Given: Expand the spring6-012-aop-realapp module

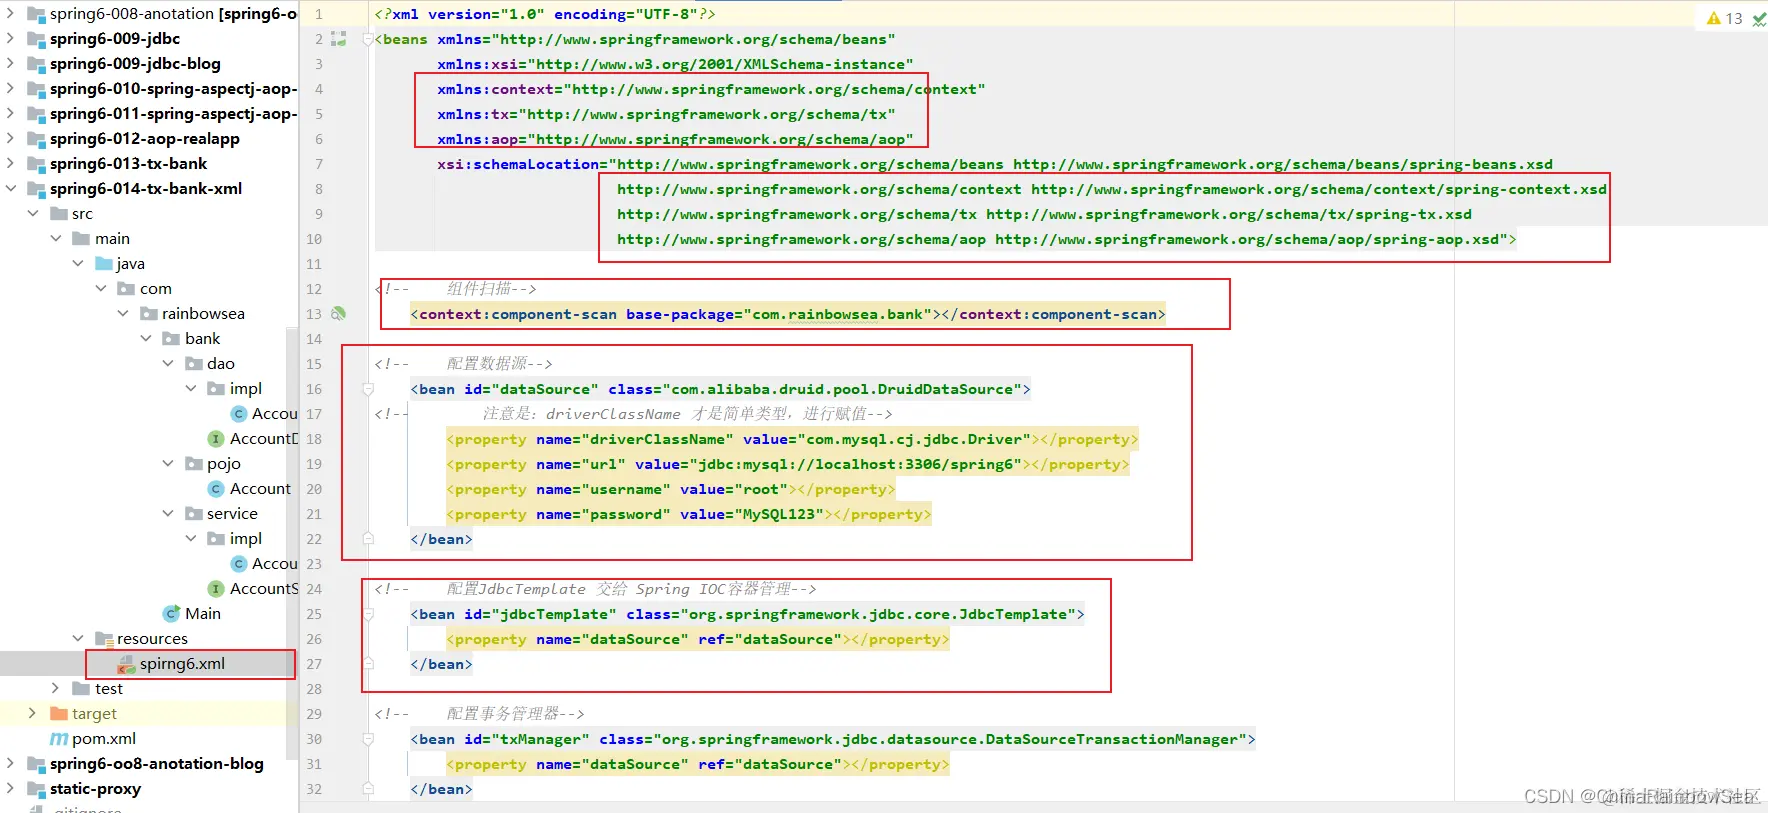Looking at the screenshot, I should tap(10, 138).
